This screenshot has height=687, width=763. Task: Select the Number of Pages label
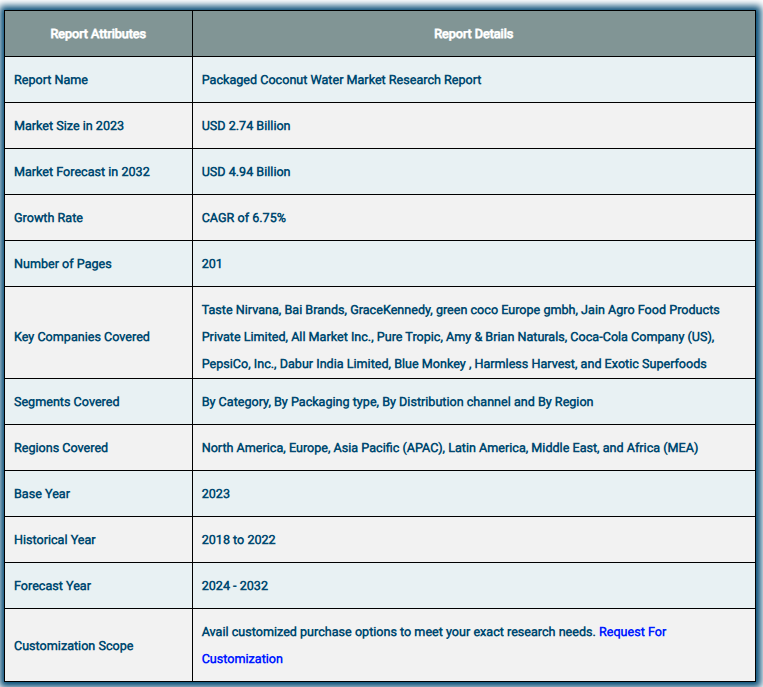(x=63, y=264)
